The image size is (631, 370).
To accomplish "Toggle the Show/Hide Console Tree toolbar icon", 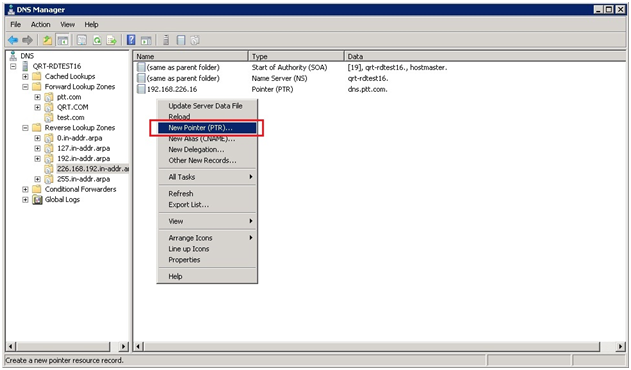I will (63, 40).
